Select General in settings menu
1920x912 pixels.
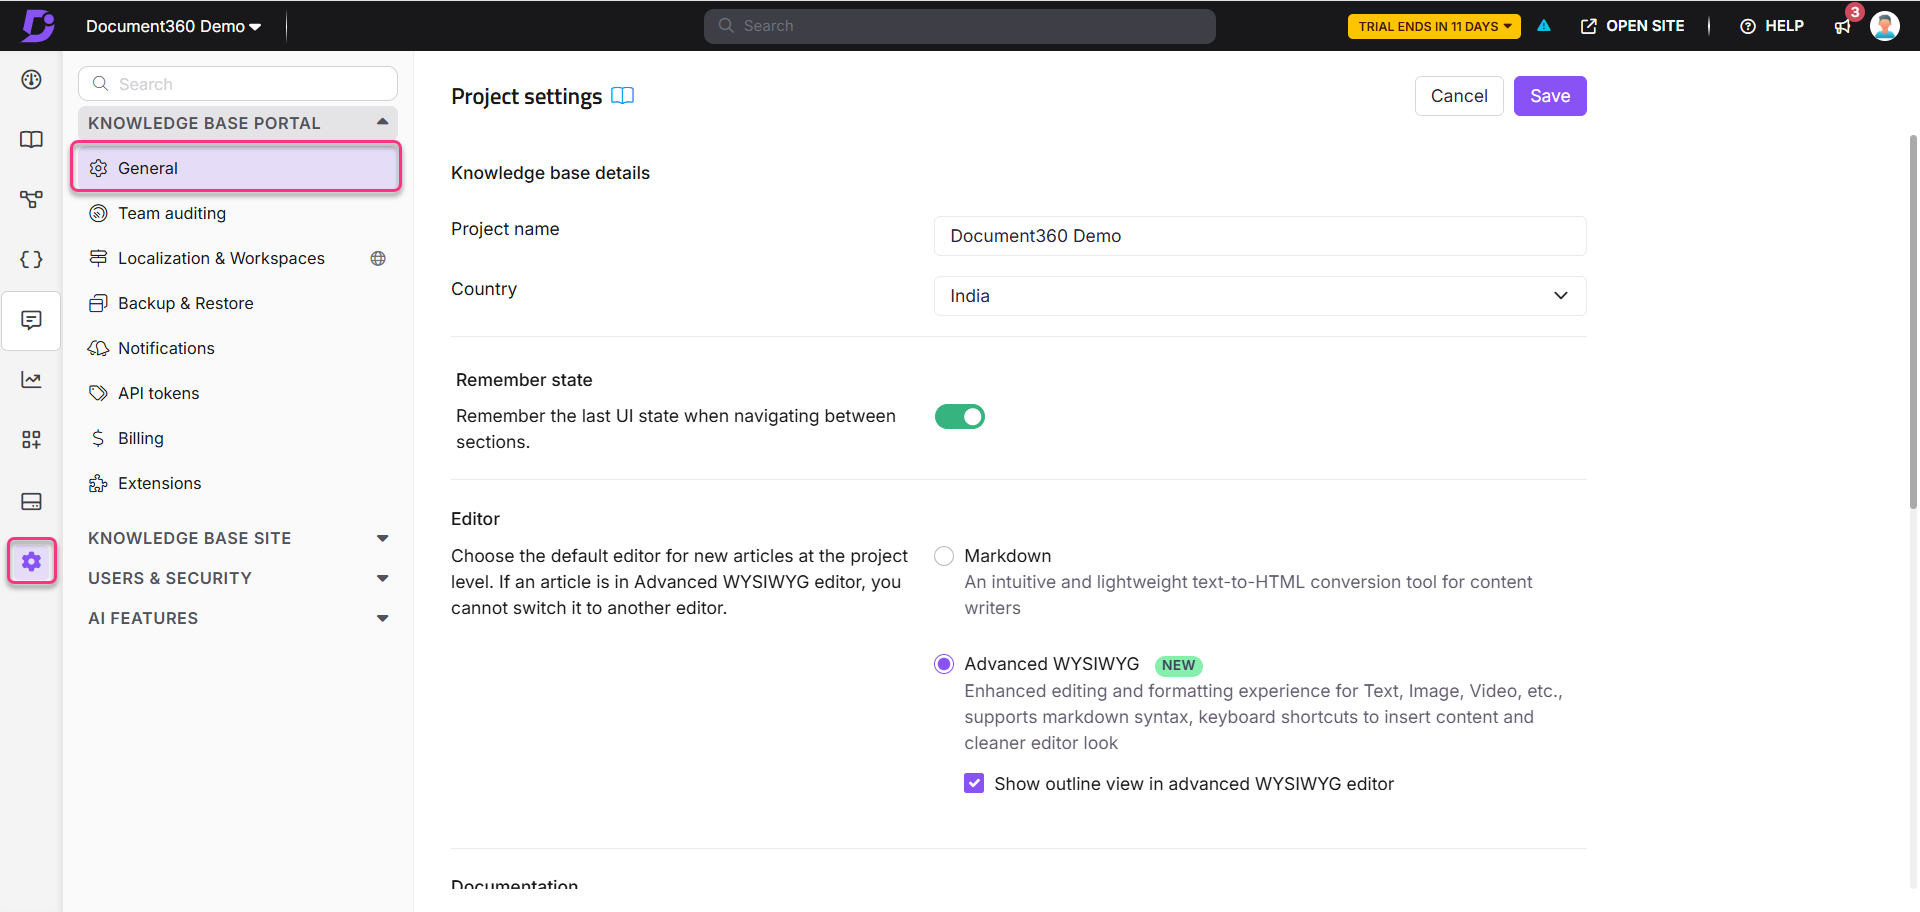(236, 168)
